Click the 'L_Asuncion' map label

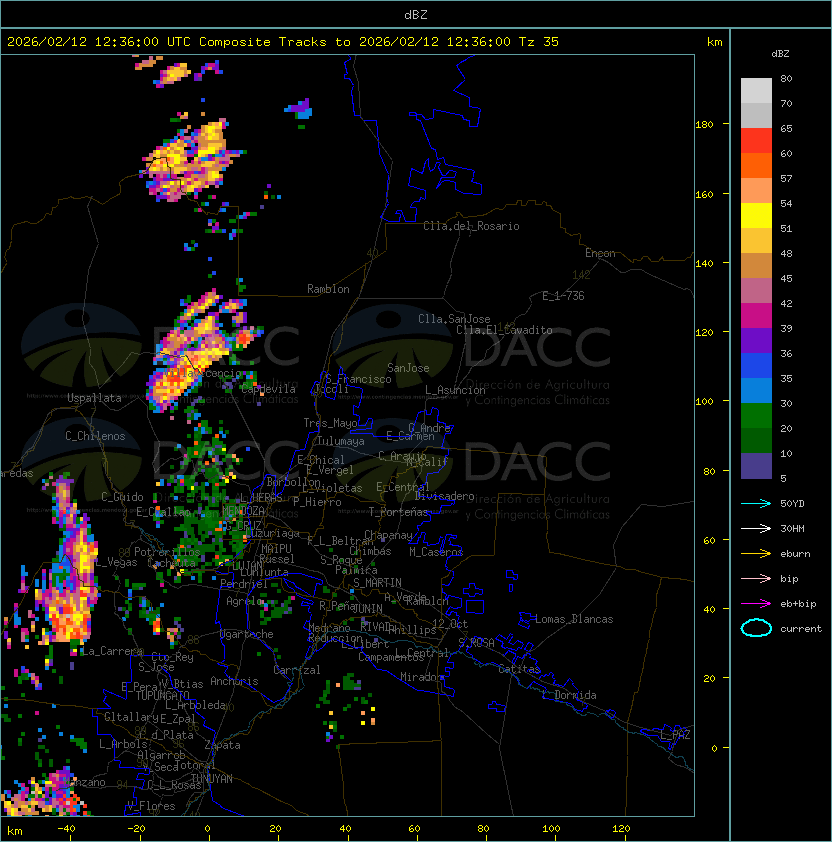pos(455,390)
